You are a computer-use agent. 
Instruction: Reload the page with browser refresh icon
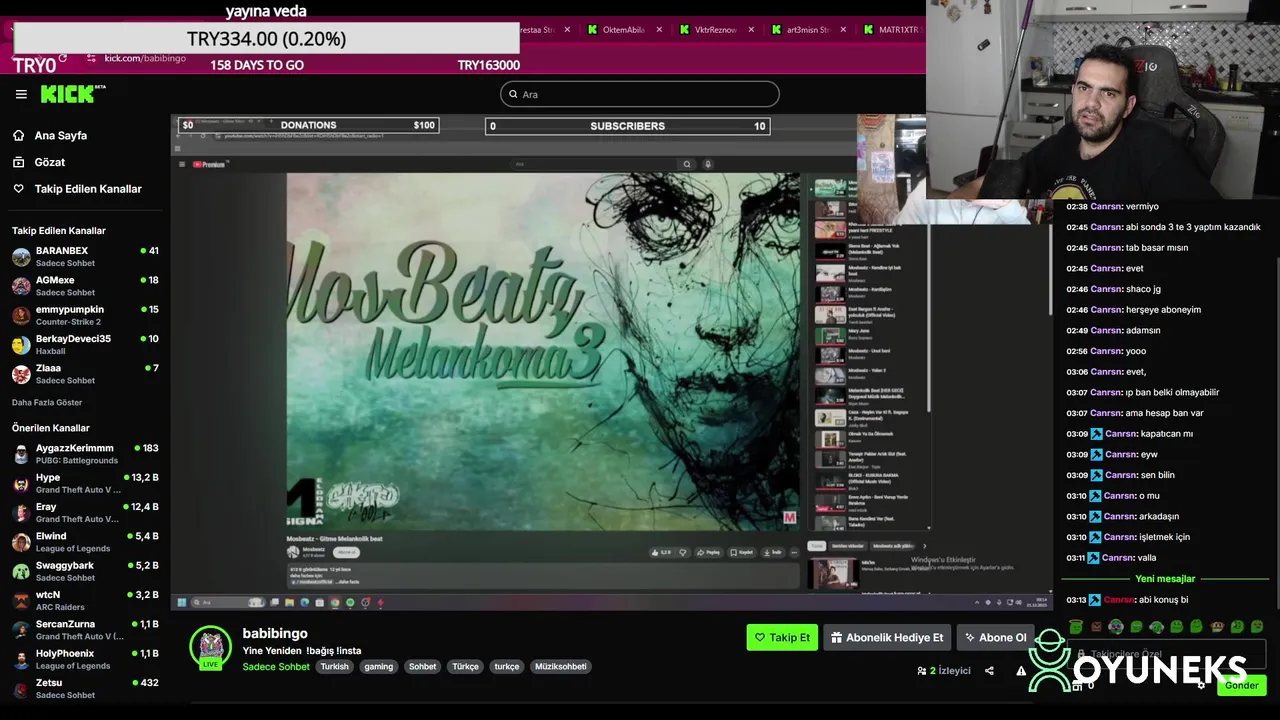pyautogui.click(x=62, y=58)
